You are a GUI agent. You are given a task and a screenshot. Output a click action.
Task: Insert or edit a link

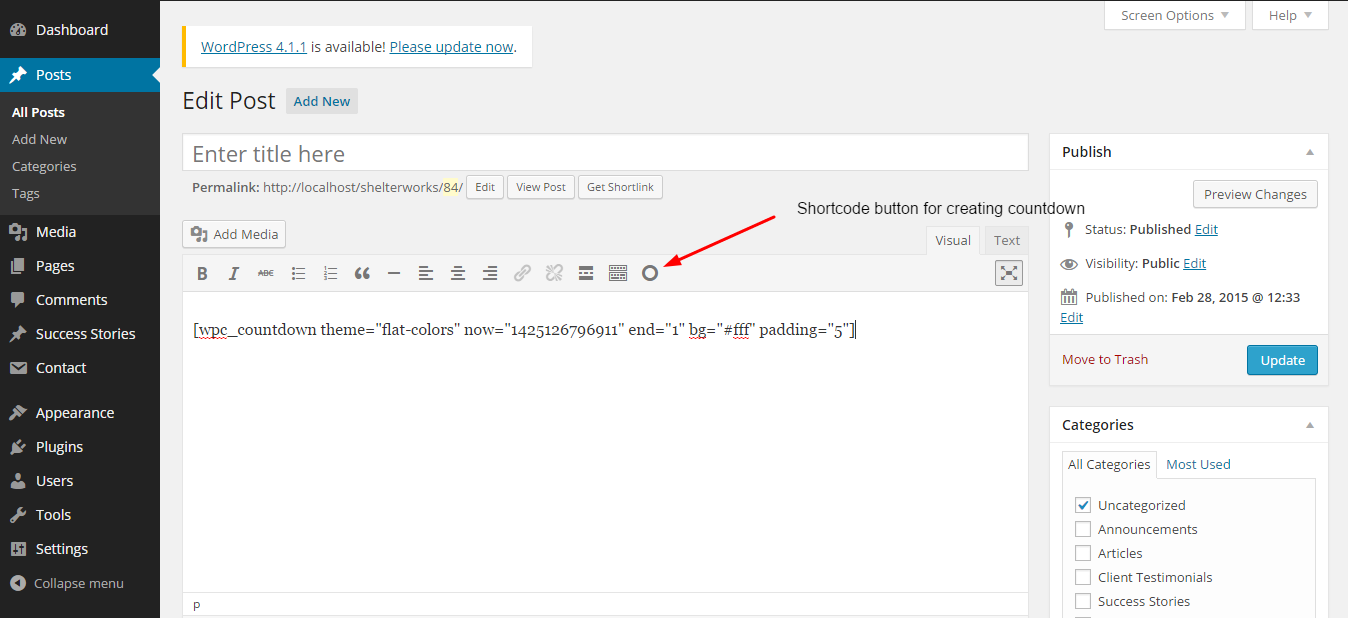[x=522, y=273]
